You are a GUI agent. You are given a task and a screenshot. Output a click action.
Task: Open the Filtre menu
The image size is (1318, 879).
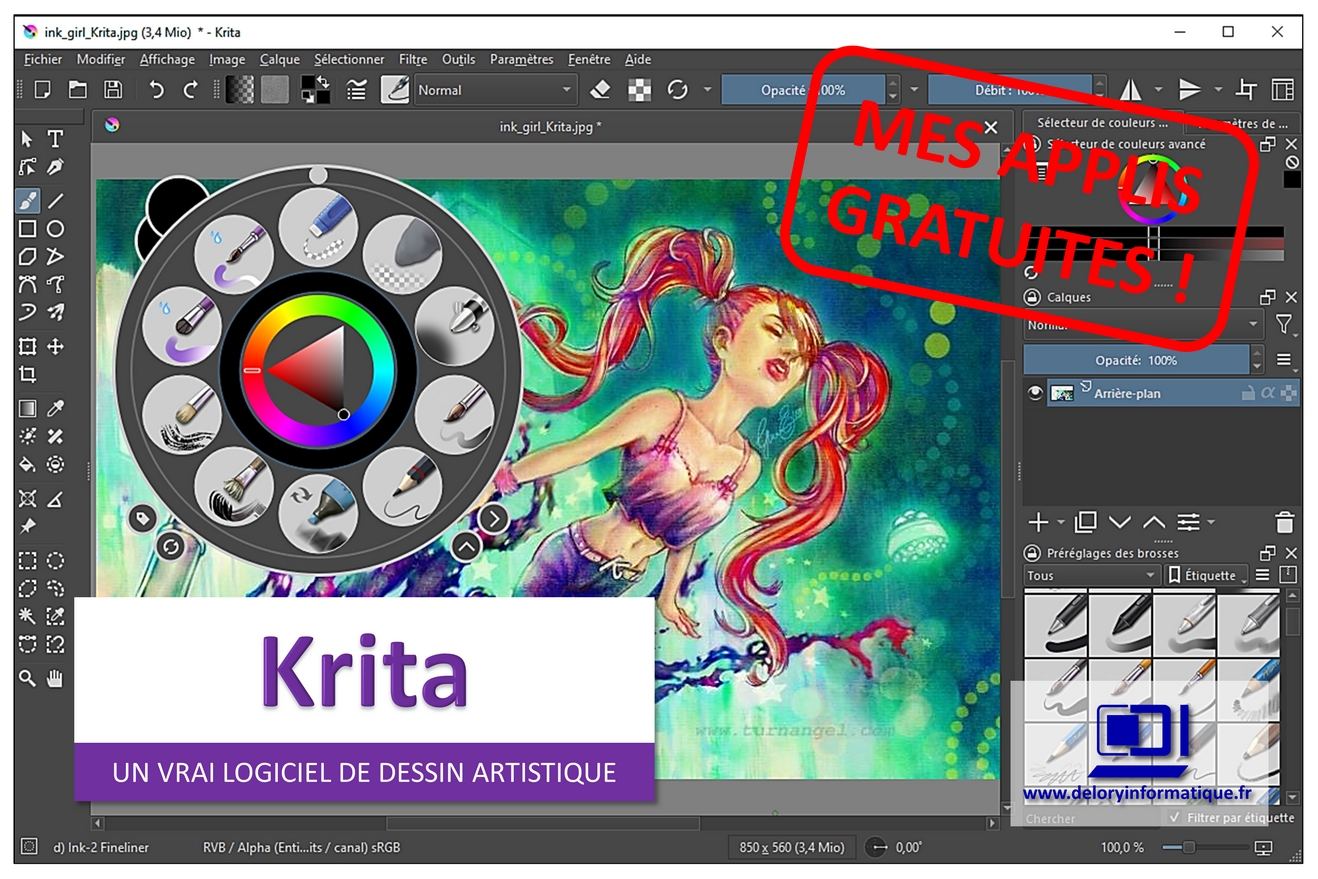tap(412, 59)
